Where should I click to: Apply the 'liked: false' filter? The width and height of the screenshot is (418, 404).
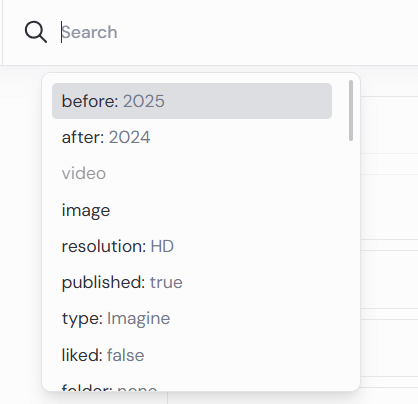192,355
